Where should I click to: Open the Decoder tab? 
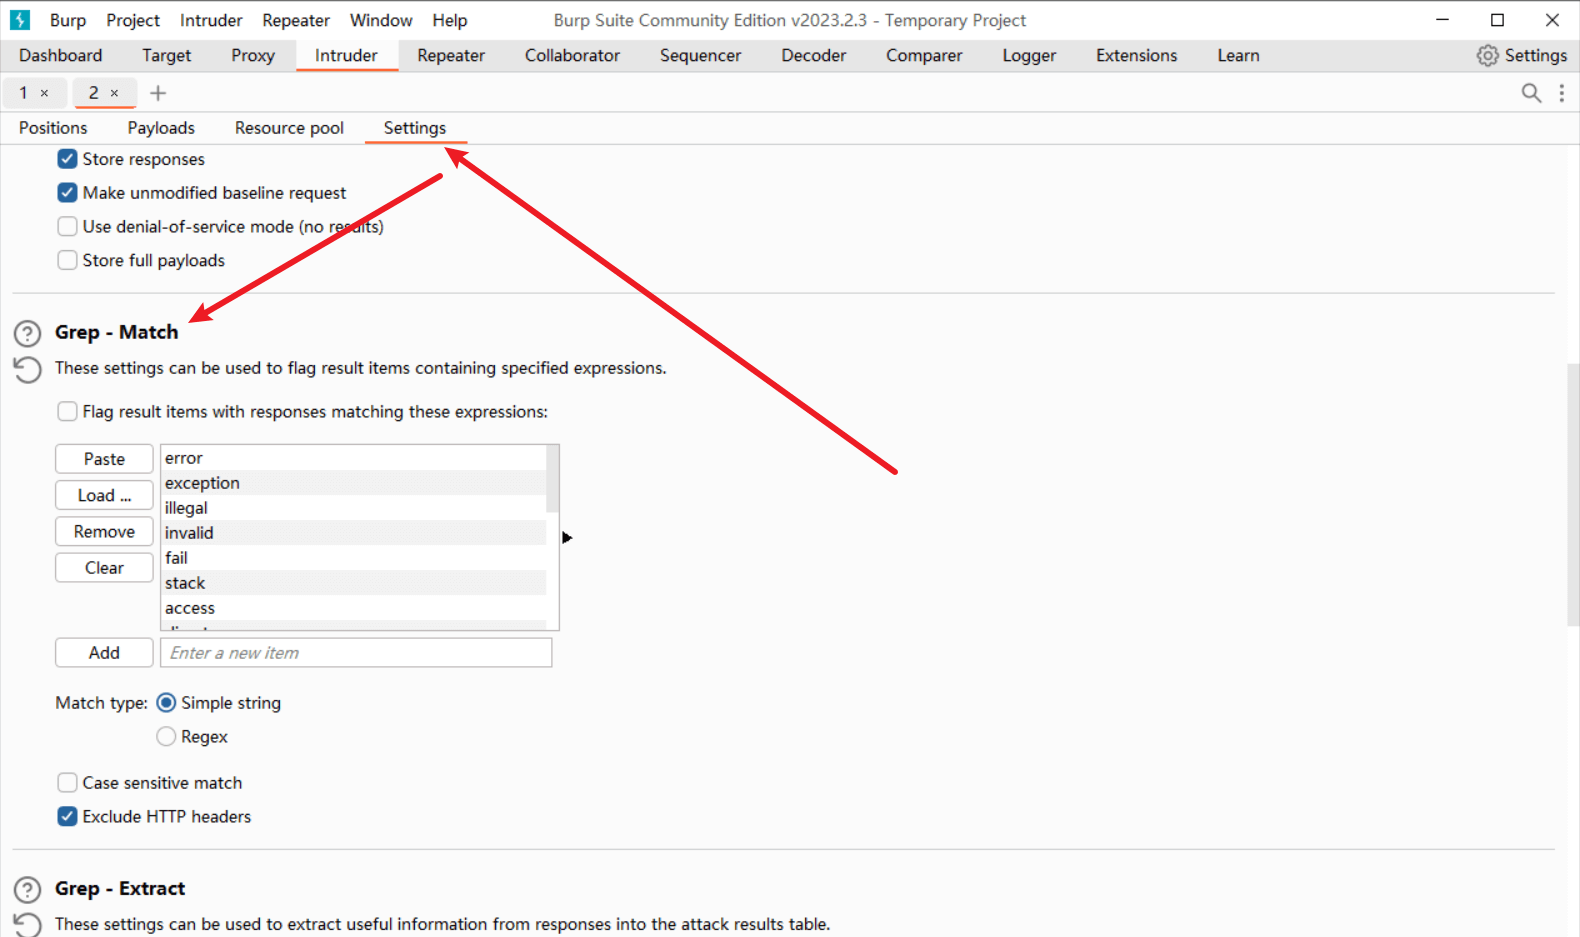coord(814,56)
